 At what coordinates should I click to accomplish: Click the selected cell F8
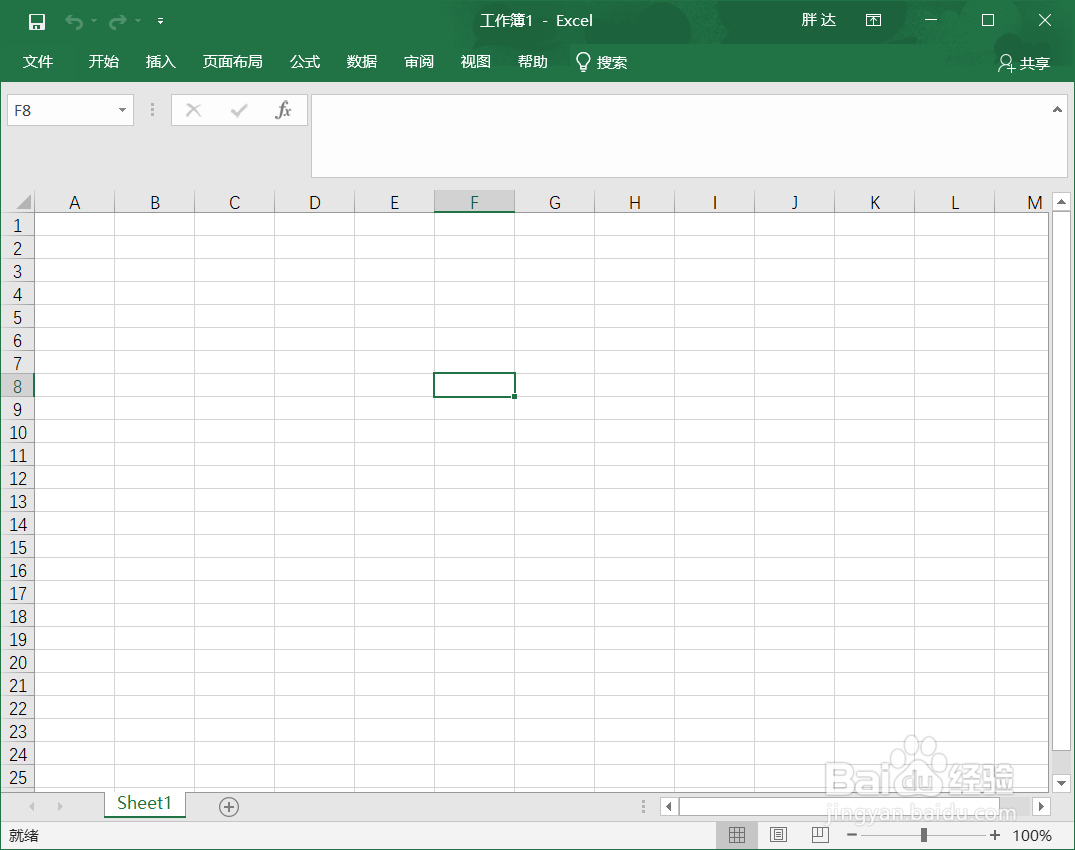pos(474,385)
